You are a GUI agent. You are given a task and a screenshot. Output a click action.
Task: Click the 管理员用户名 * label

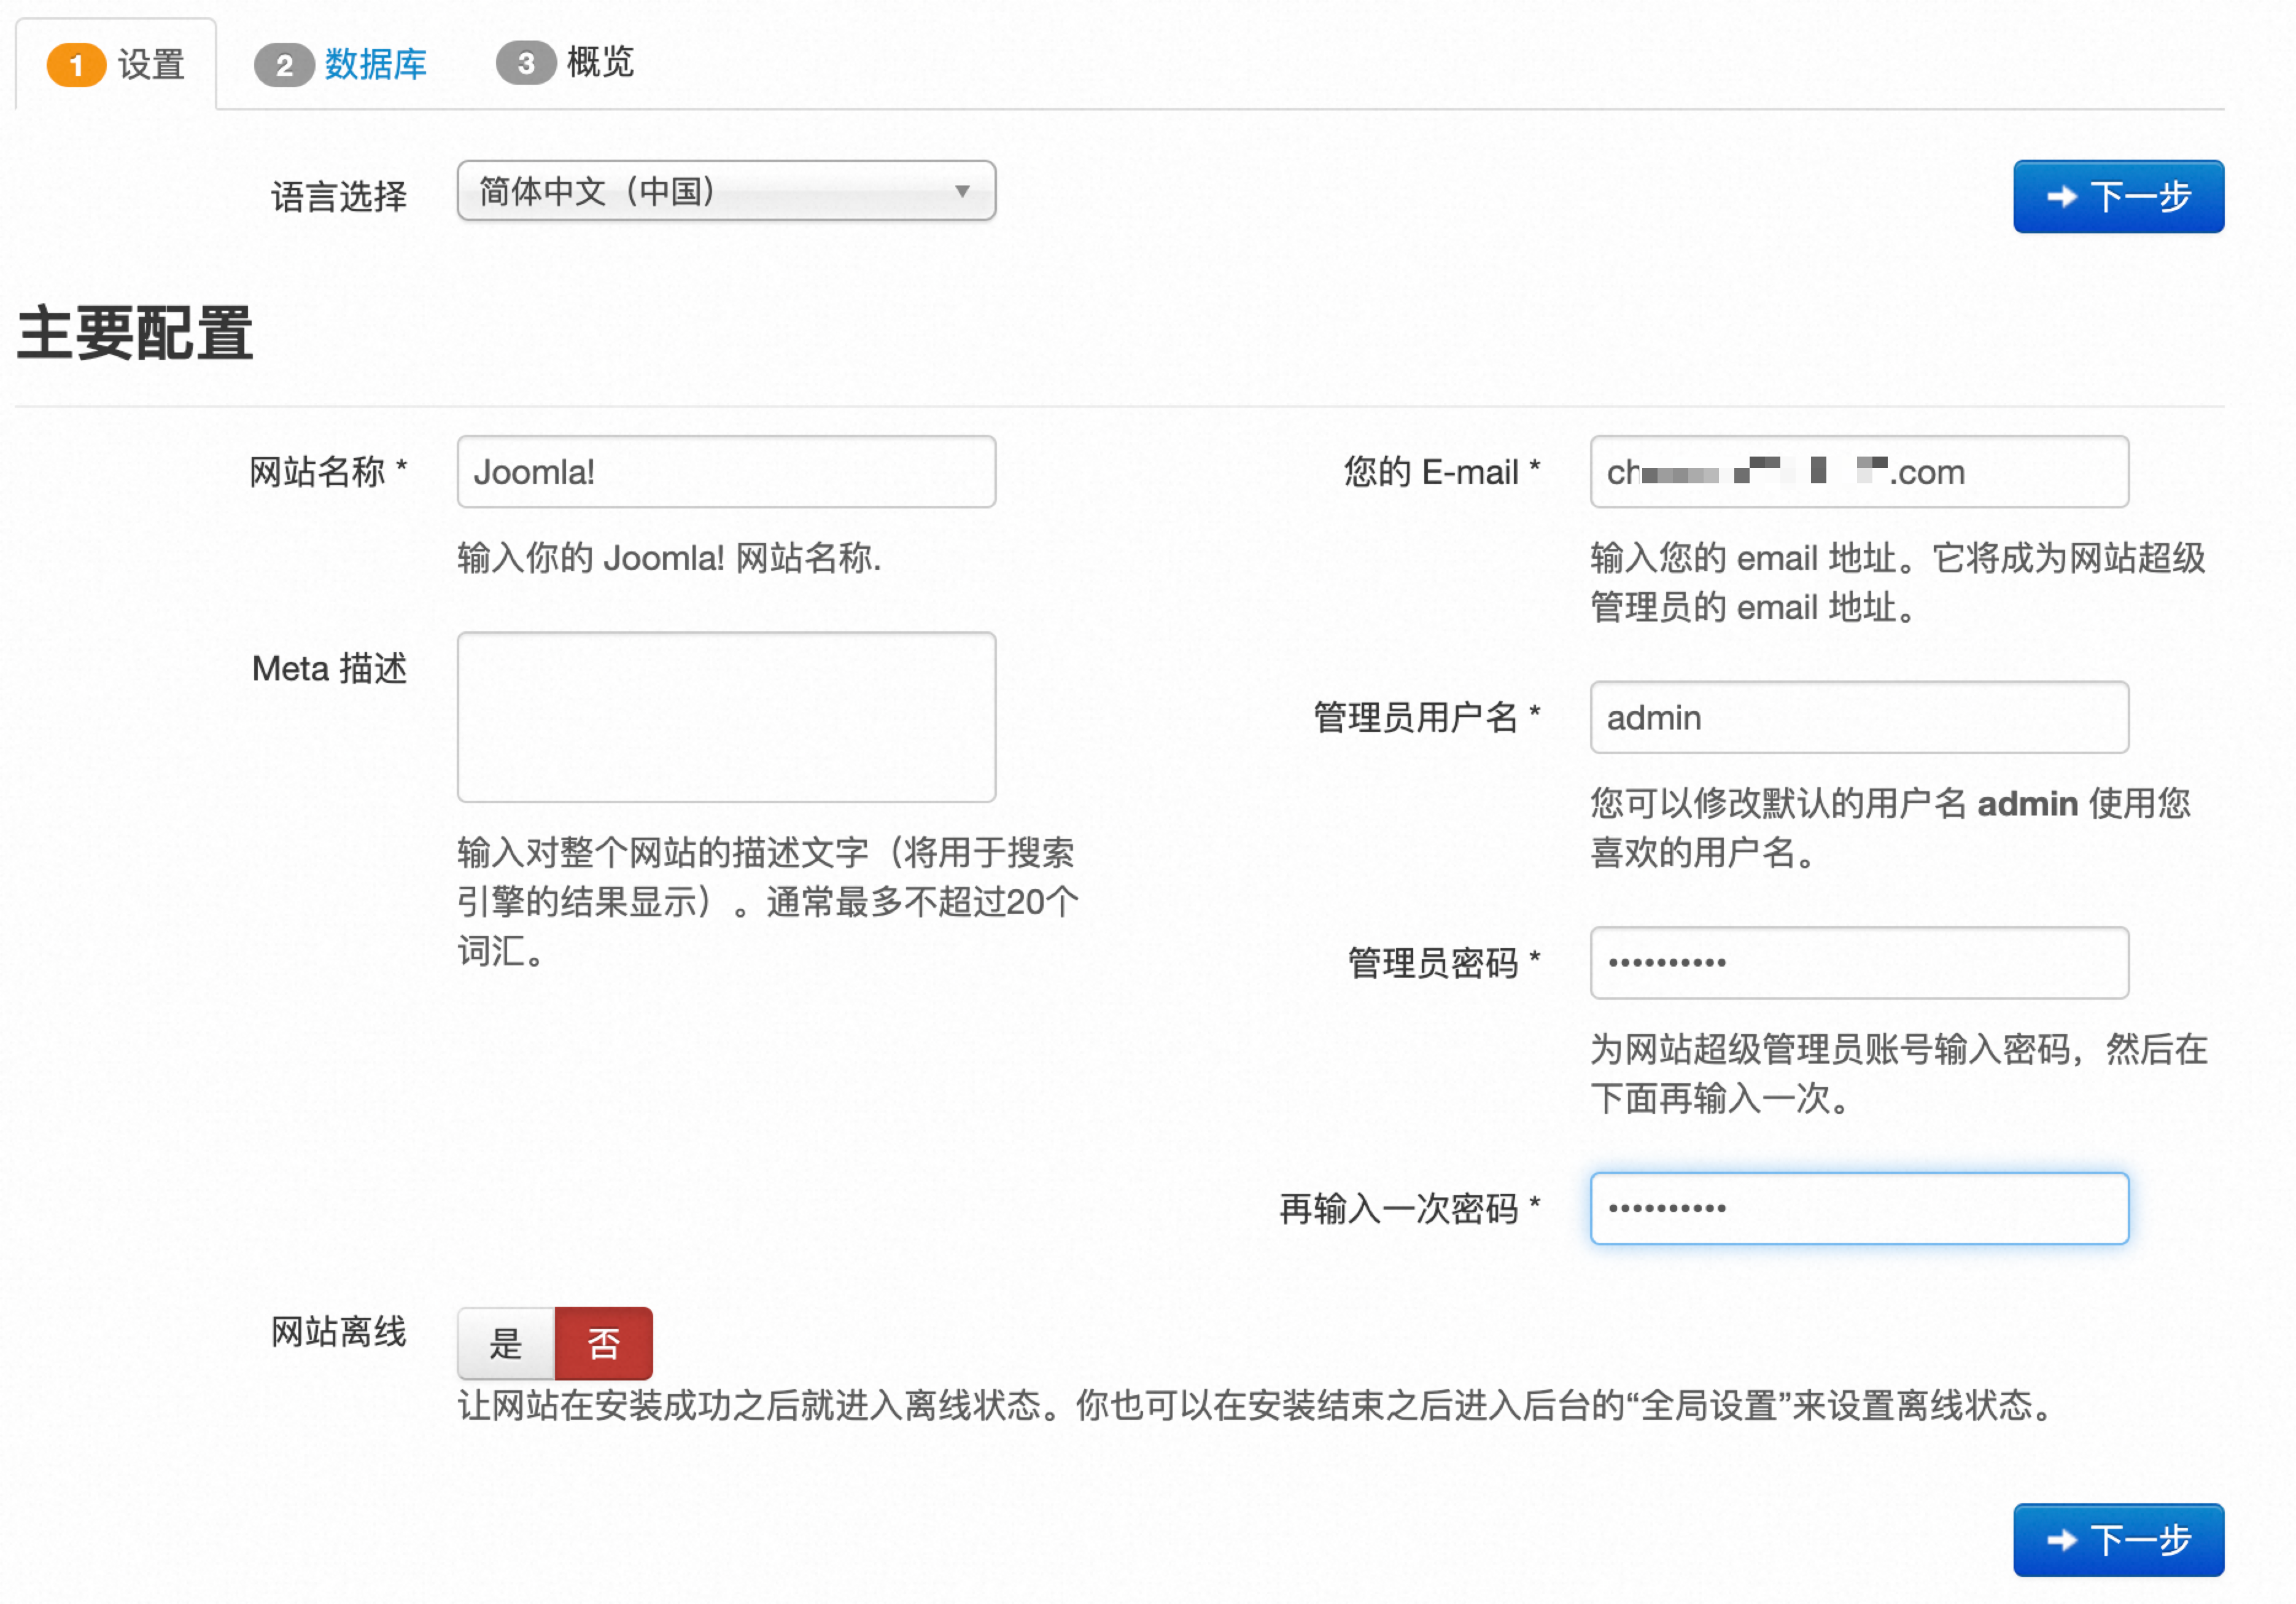tap(1426, 718)
